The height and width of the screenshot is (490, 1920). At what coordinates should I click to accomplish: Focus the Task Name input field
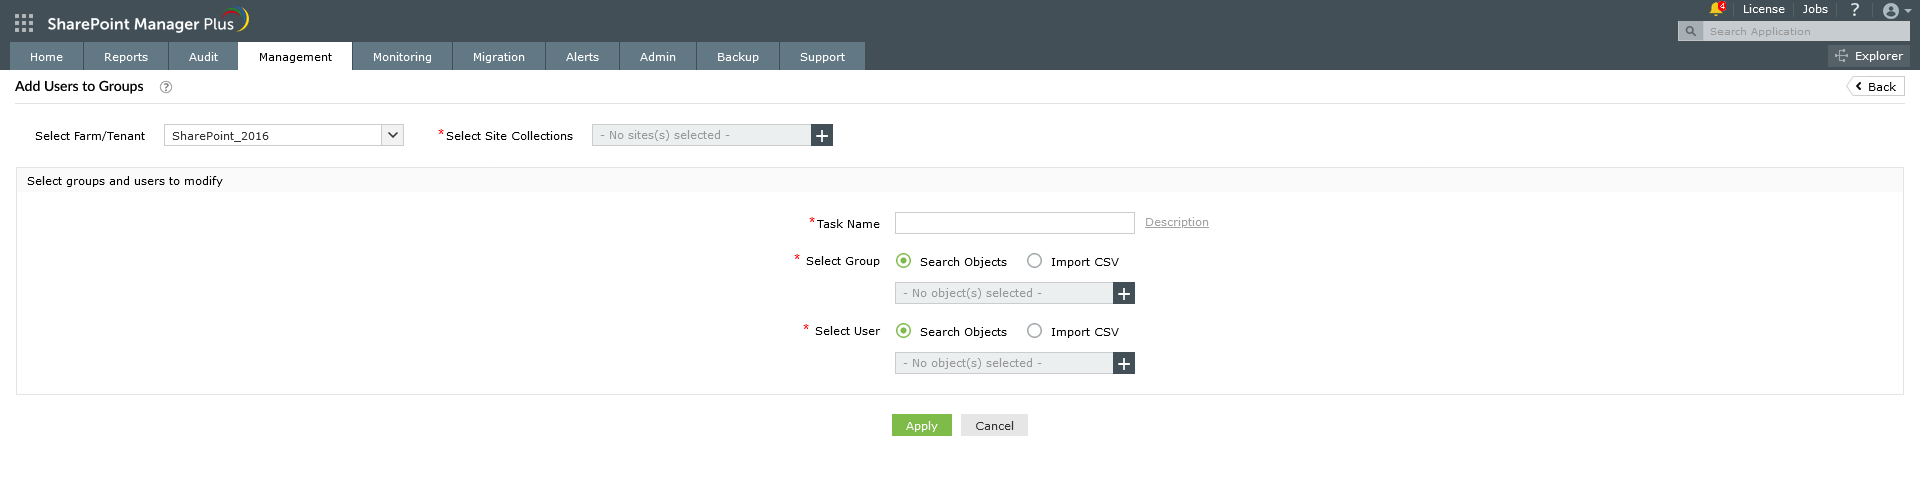click(x=1014, y=223)
